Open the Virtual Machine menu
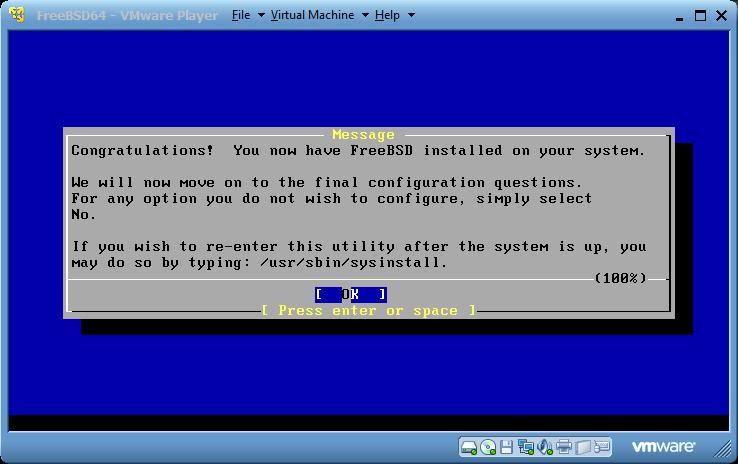The image size is (738, 464). [313, 15]
